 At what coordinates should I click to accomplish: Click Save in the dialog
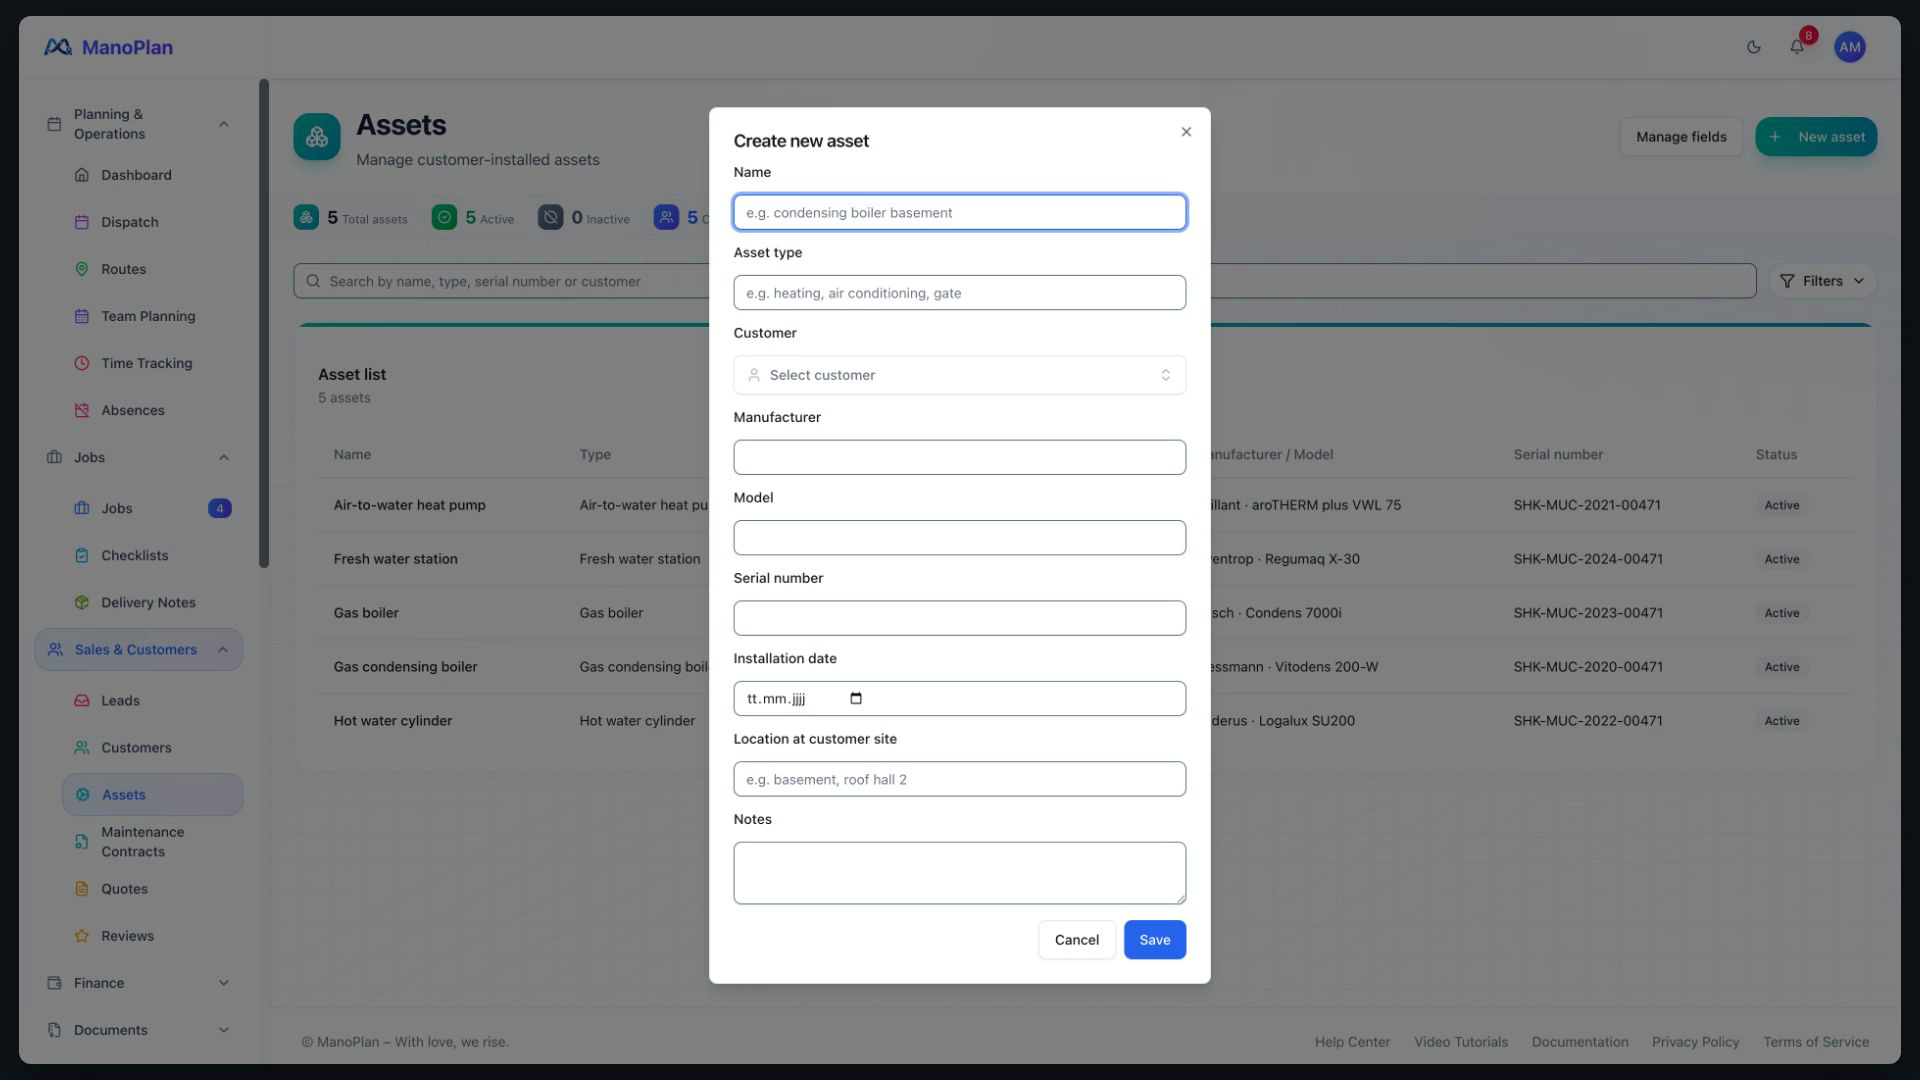tap(1154, 940)
